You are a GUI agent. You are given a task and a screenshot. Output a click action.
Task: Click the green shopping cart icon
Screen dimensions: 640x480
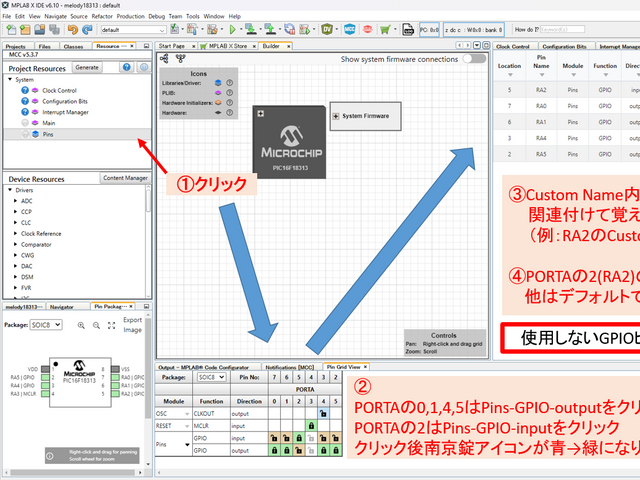(x=385, y=29)
